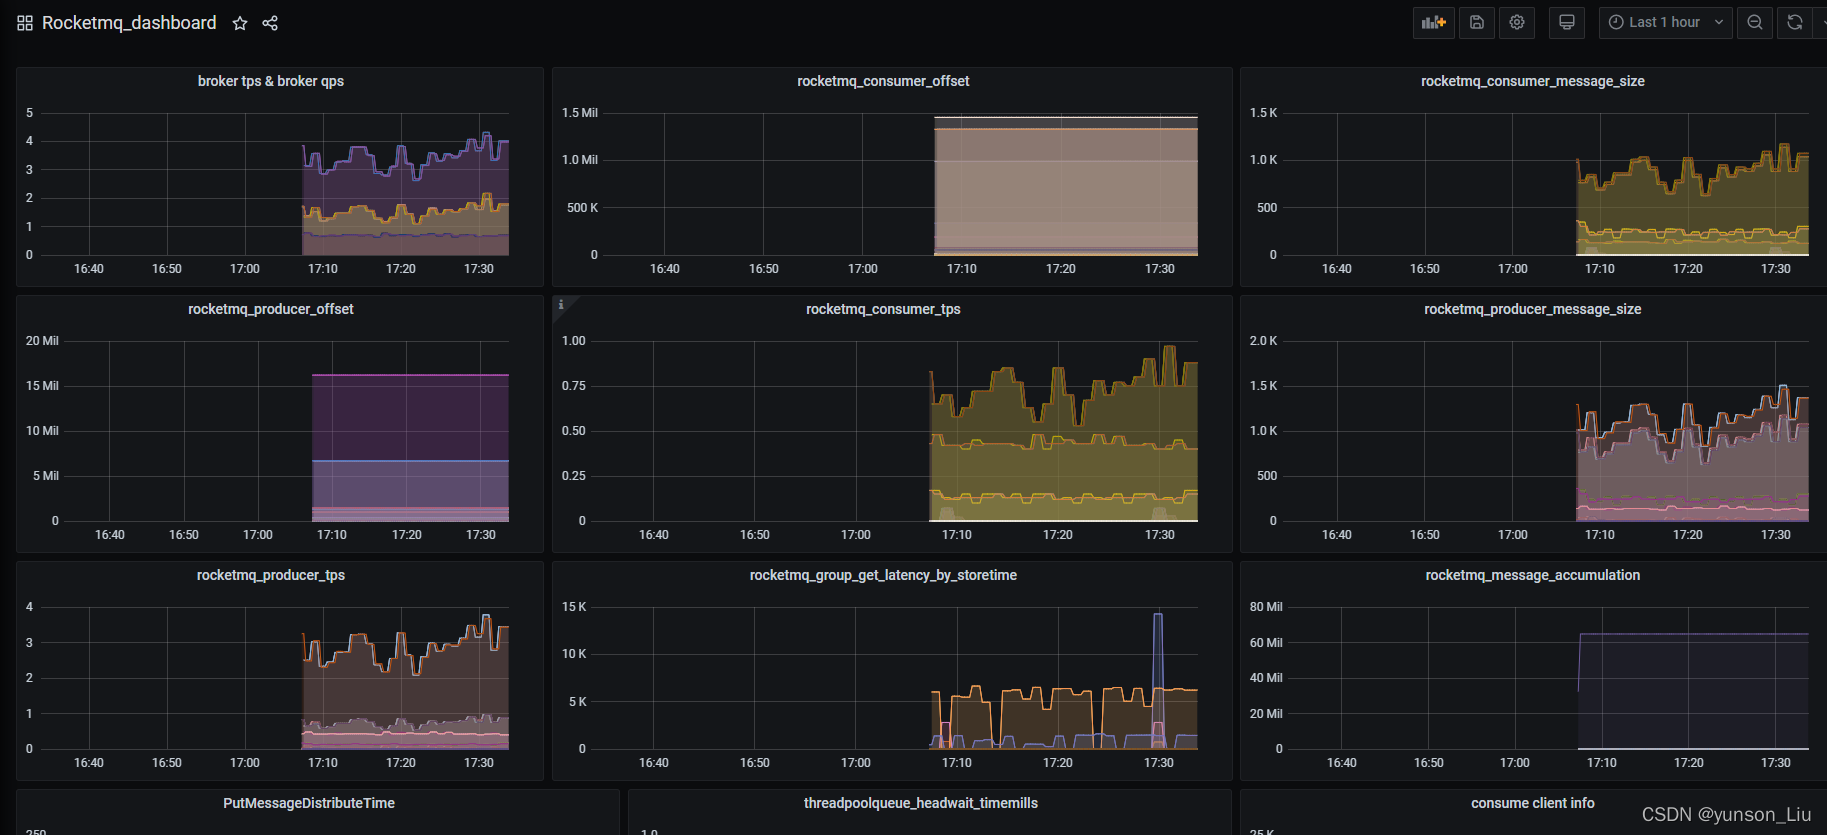This screenshot has height=835, width=1827.
Task: Cycle view mode with monitor icon
Action: pos(1567,22)
